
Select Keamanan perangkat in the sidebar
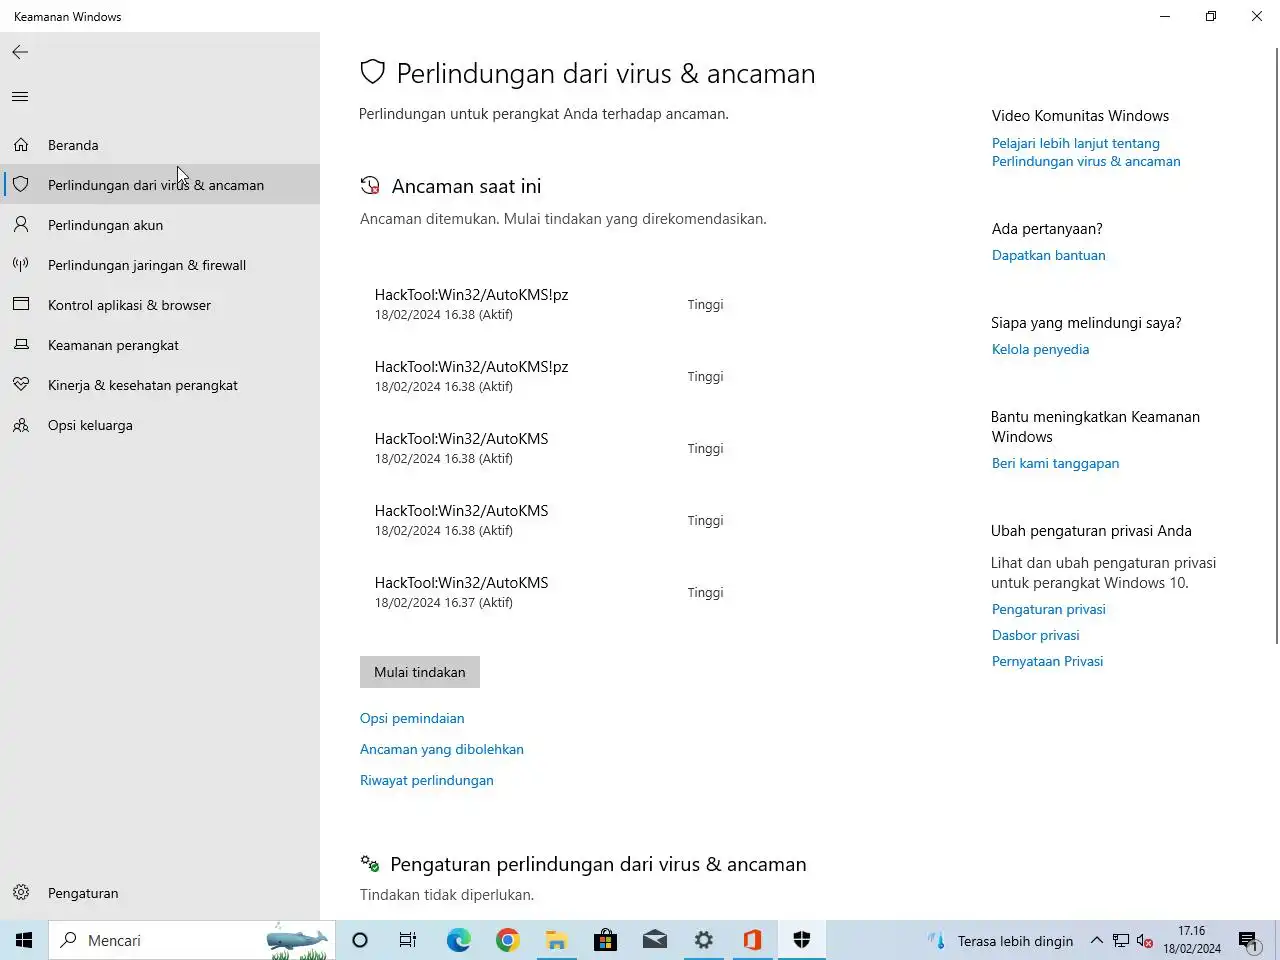point(160,345)
